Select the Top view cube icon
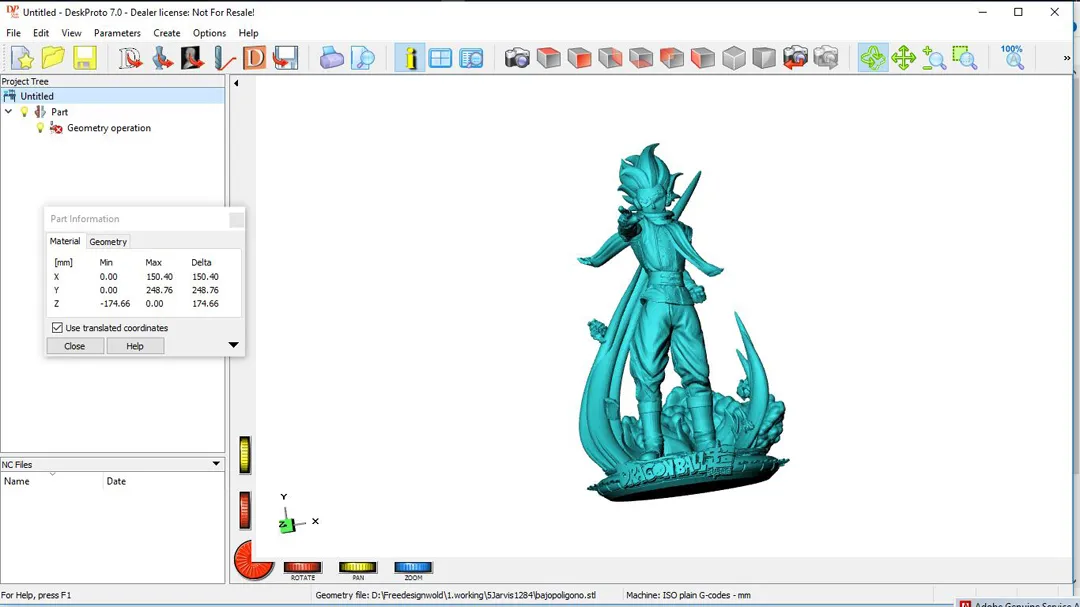The image size is (1080, 607). [548, 58]
